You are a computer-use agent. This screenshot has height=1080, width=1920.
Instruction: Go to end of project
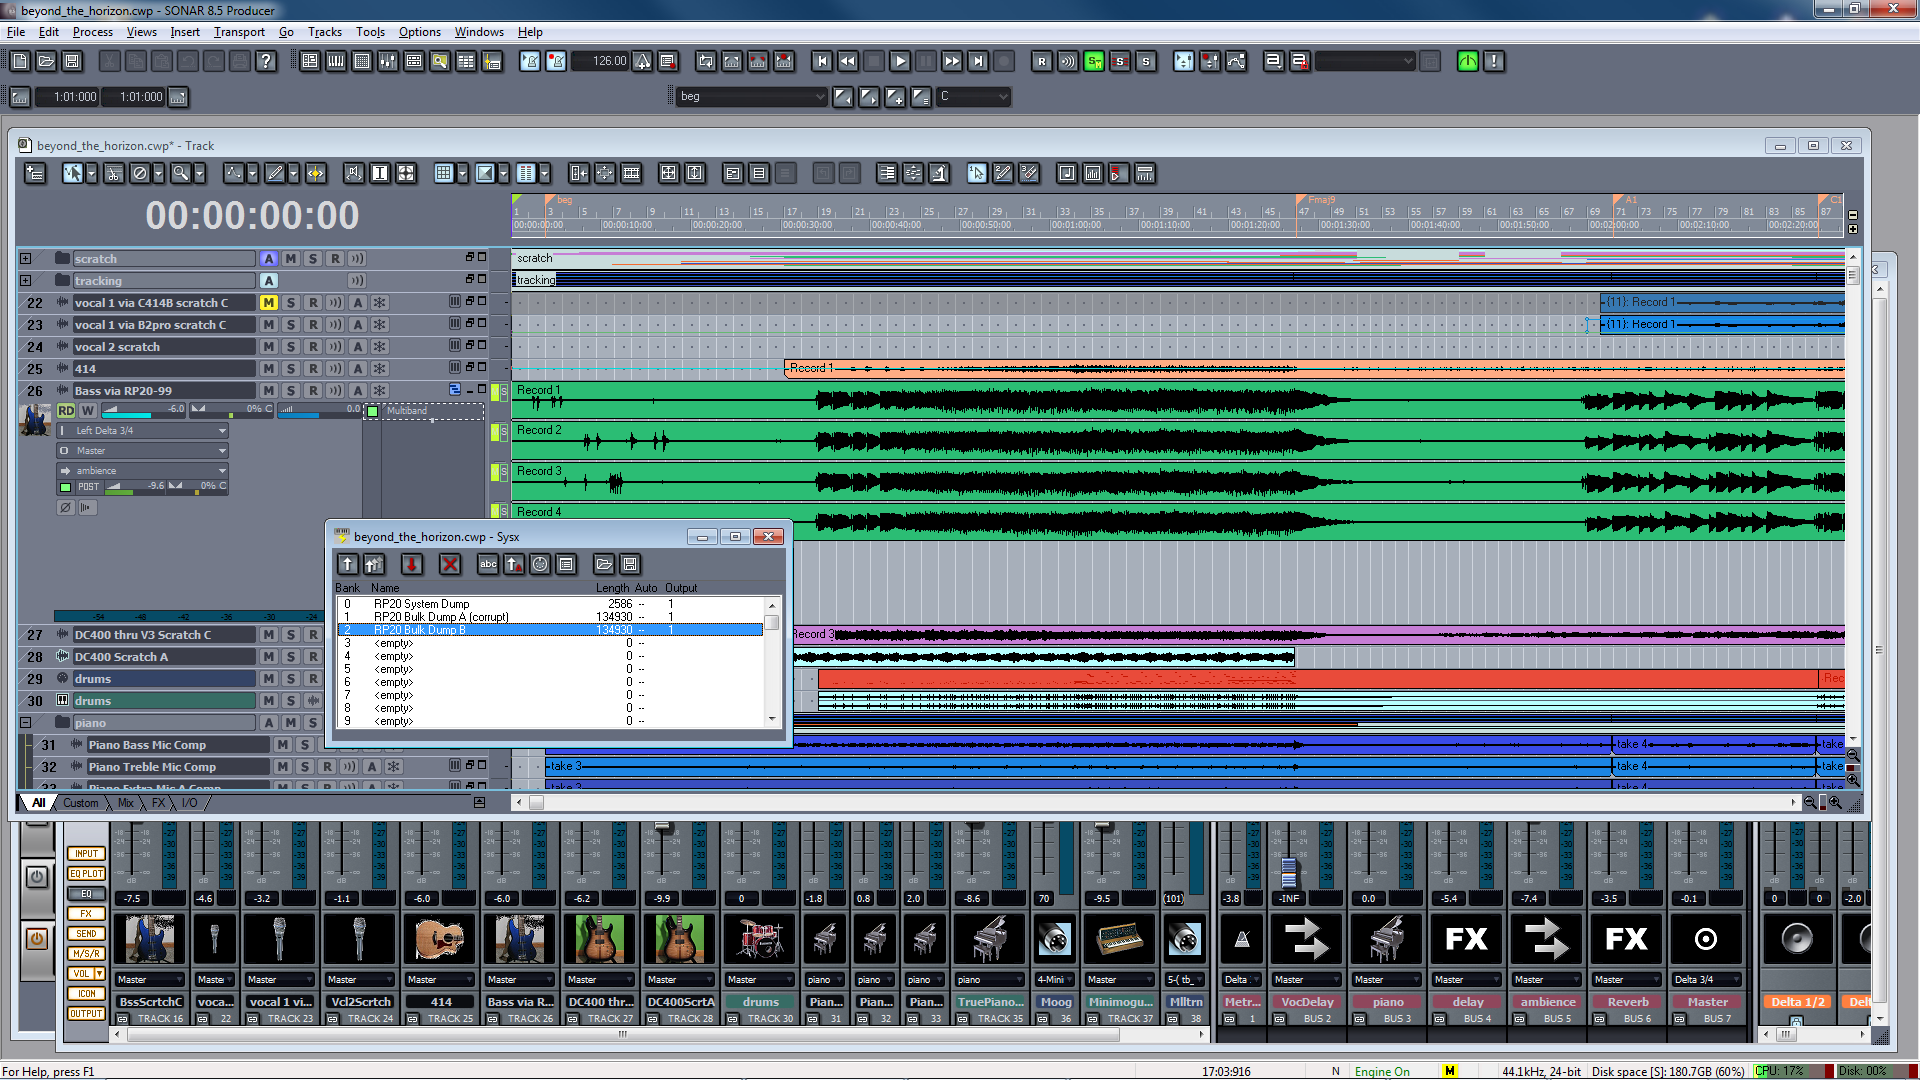point(978,61)
